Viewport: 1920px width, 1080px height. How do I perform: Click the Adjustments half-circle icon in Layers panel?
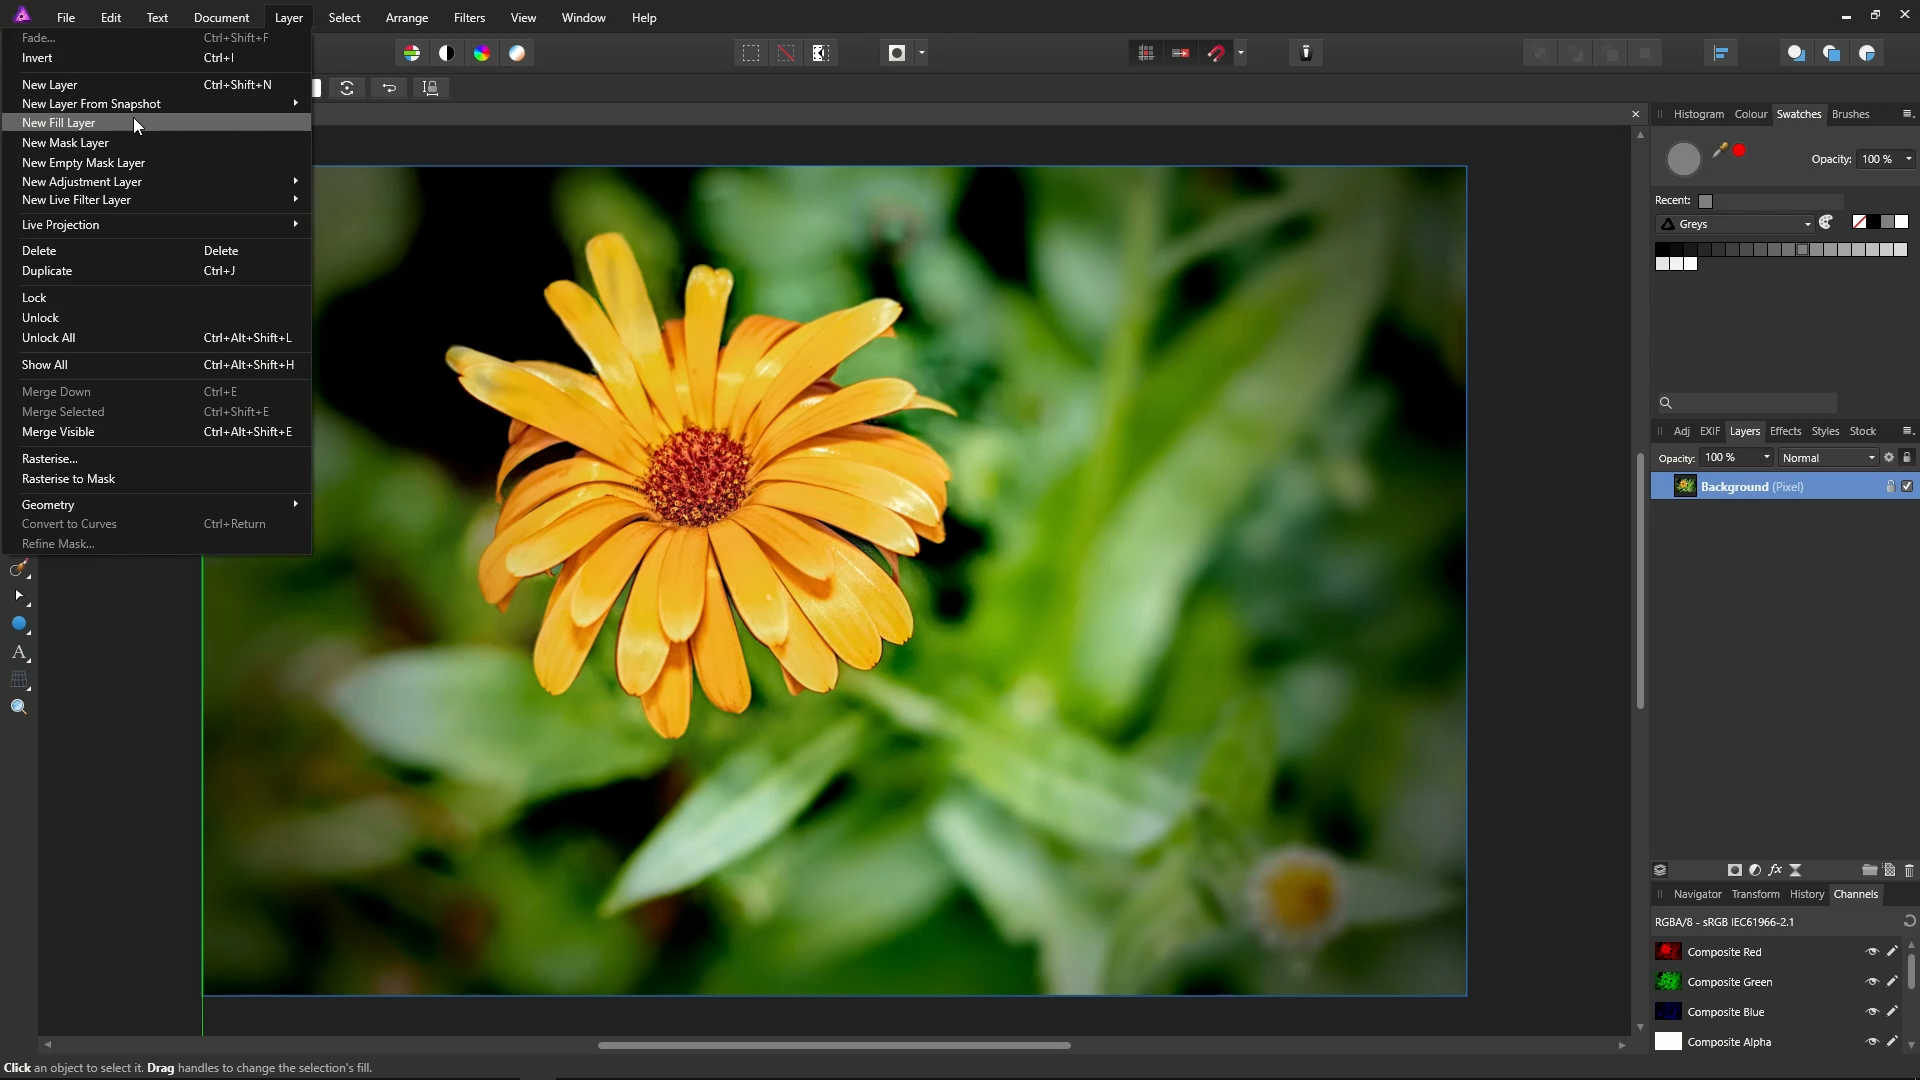(1755, 870)
